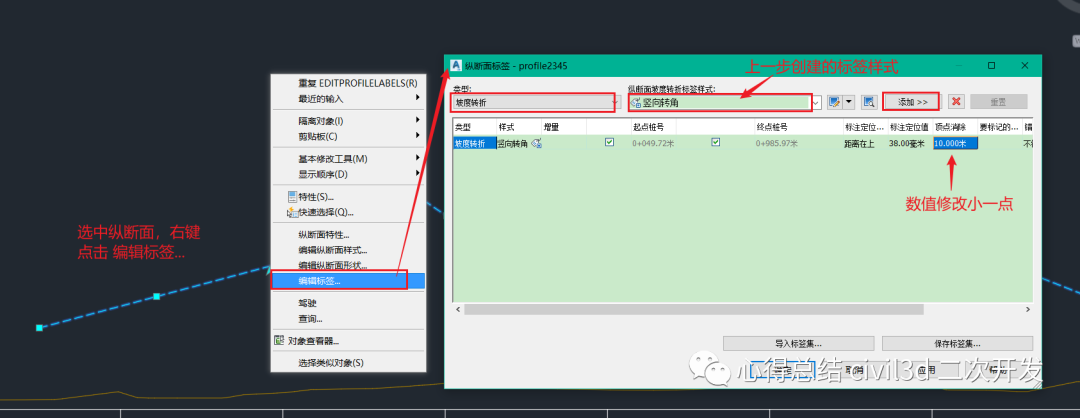Open the 竖向转角 label style dropdown
The width and height of the screenshot is (1080, 418).
coord(817,102)
